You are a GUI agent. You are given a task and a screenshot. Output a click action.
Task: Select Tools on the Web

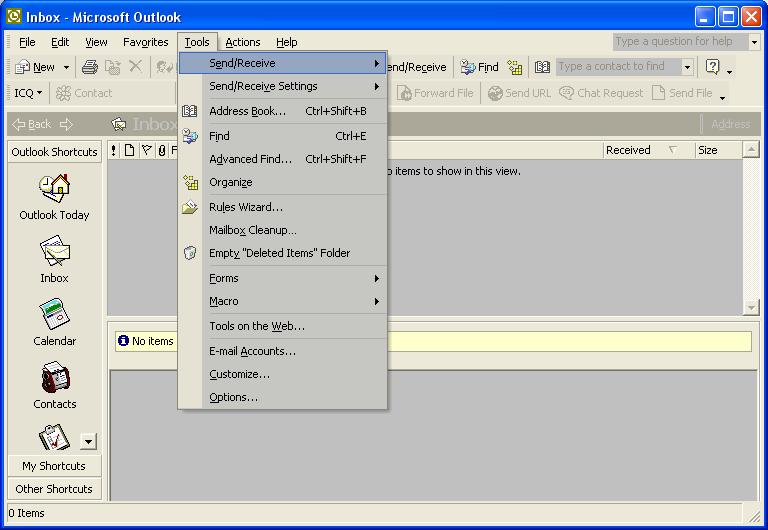click(x=283, y=326)
